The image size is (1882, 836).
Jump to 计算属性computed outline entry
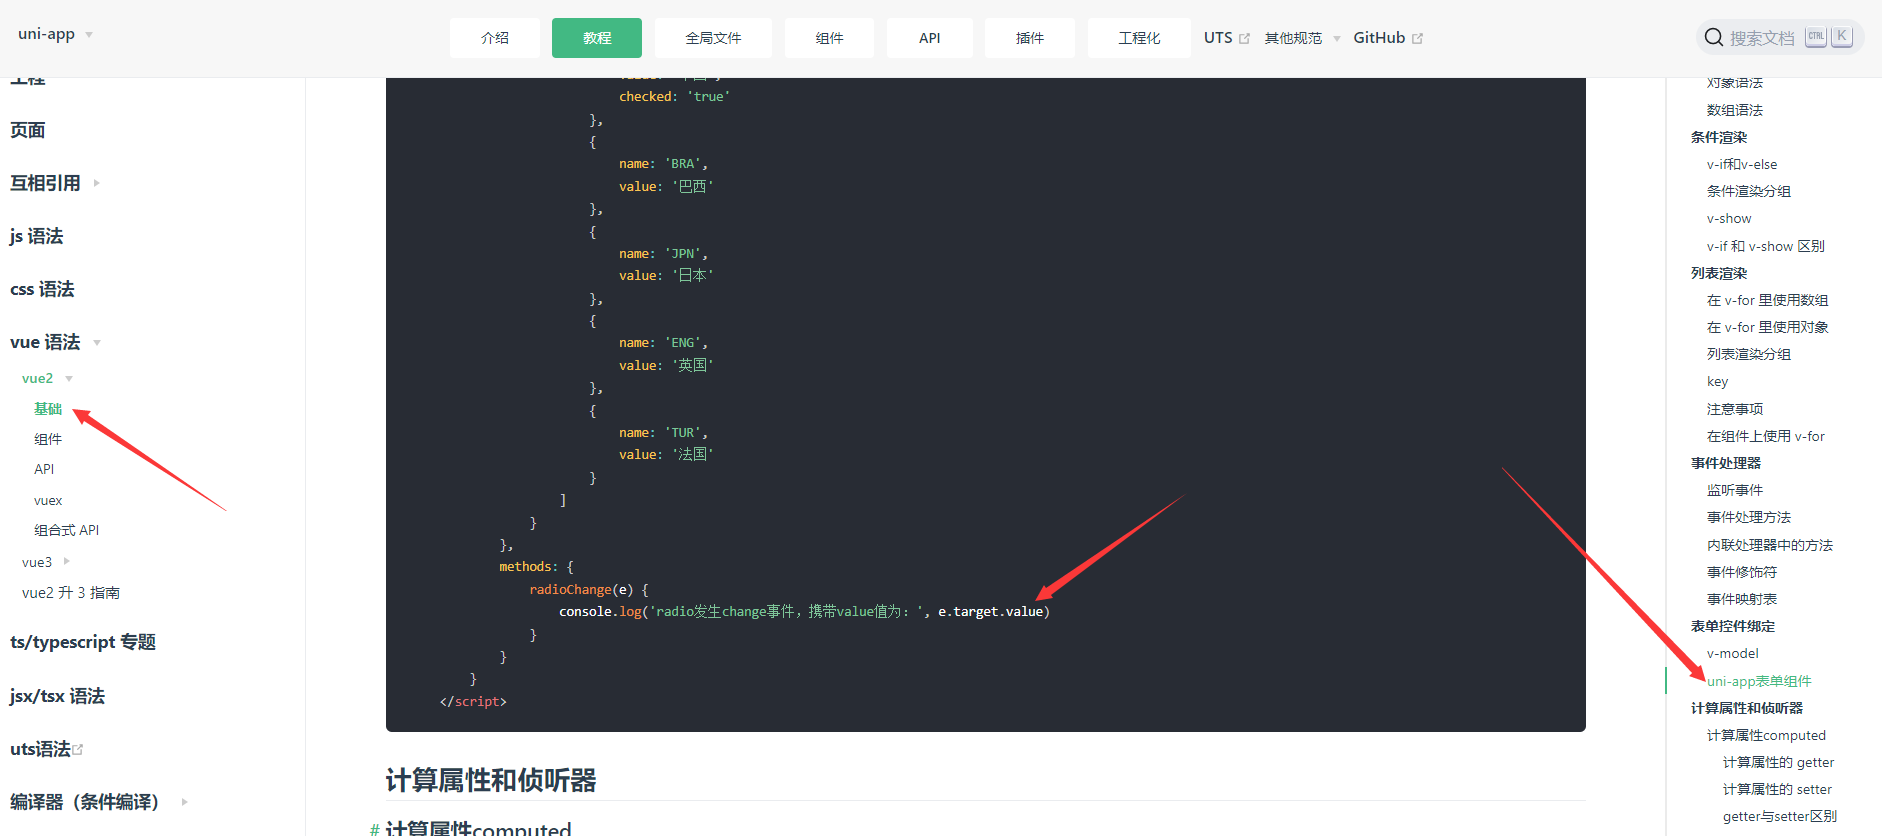(1766, 735)
